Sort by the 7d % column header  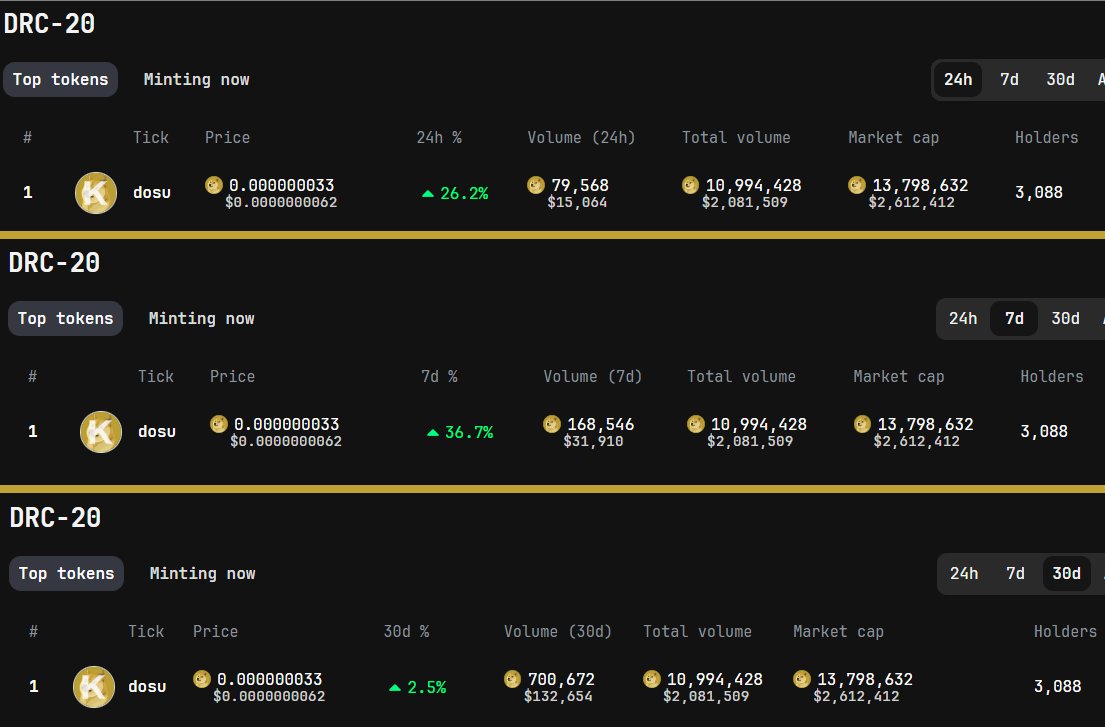point(440,376)
